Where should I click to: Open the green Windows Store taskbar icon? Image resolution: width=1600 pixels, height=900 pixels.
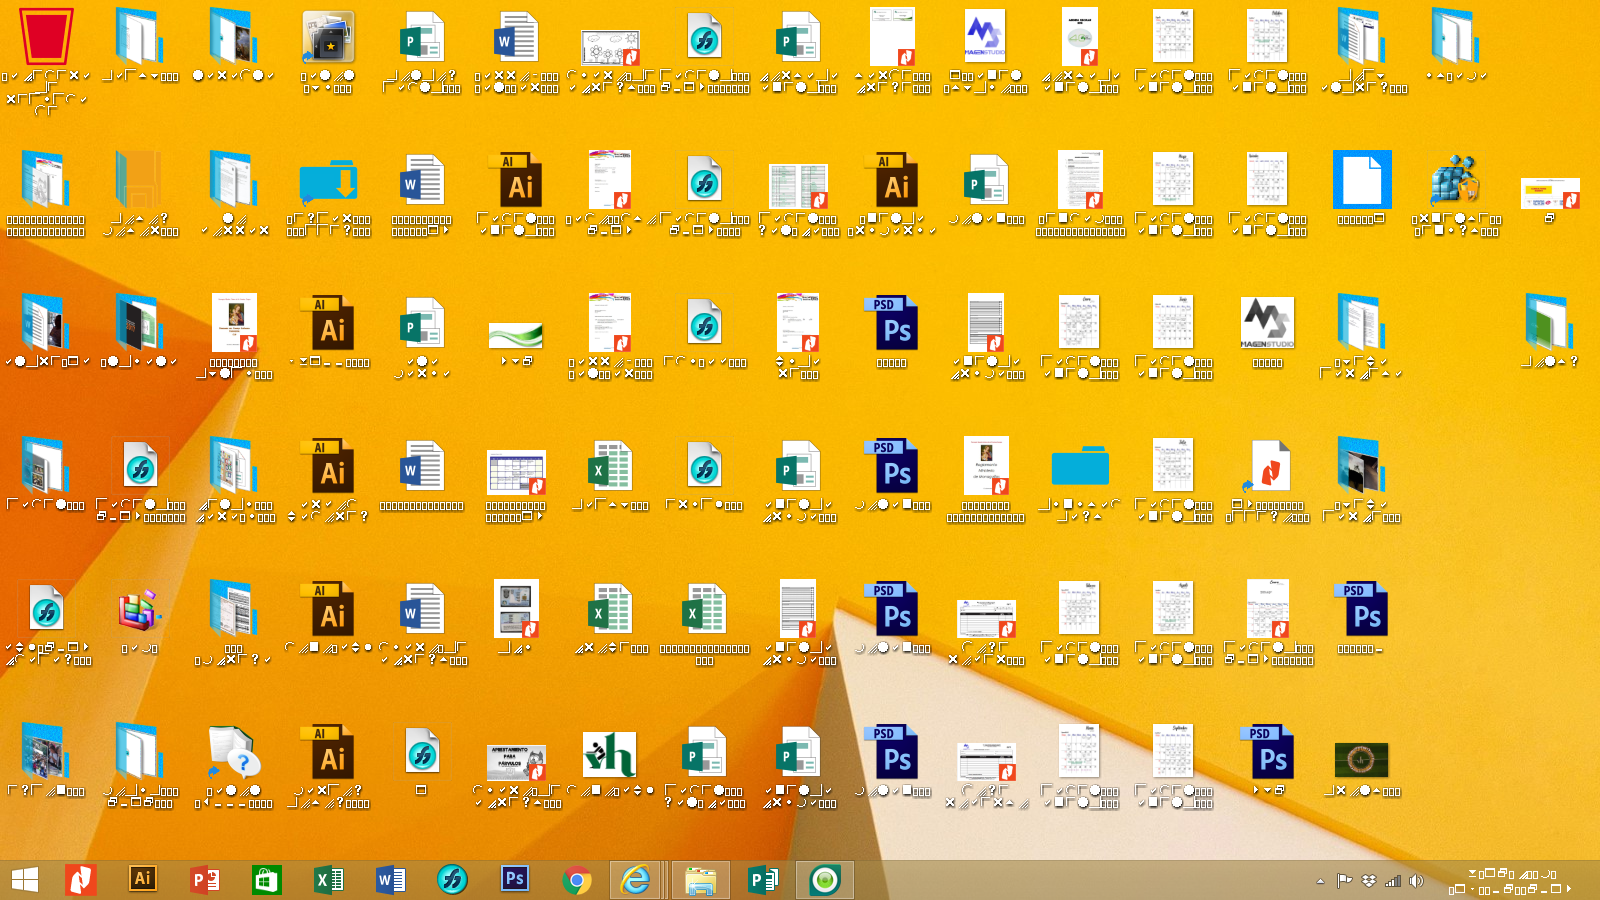click(x=266, y=880)
